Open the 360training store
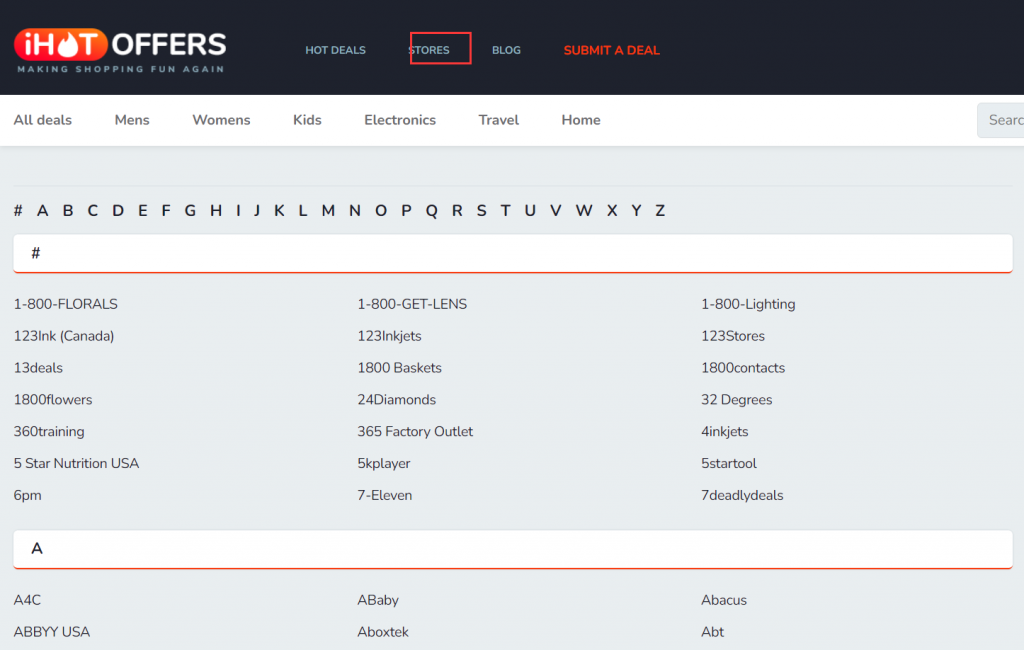 coord(49,432)
